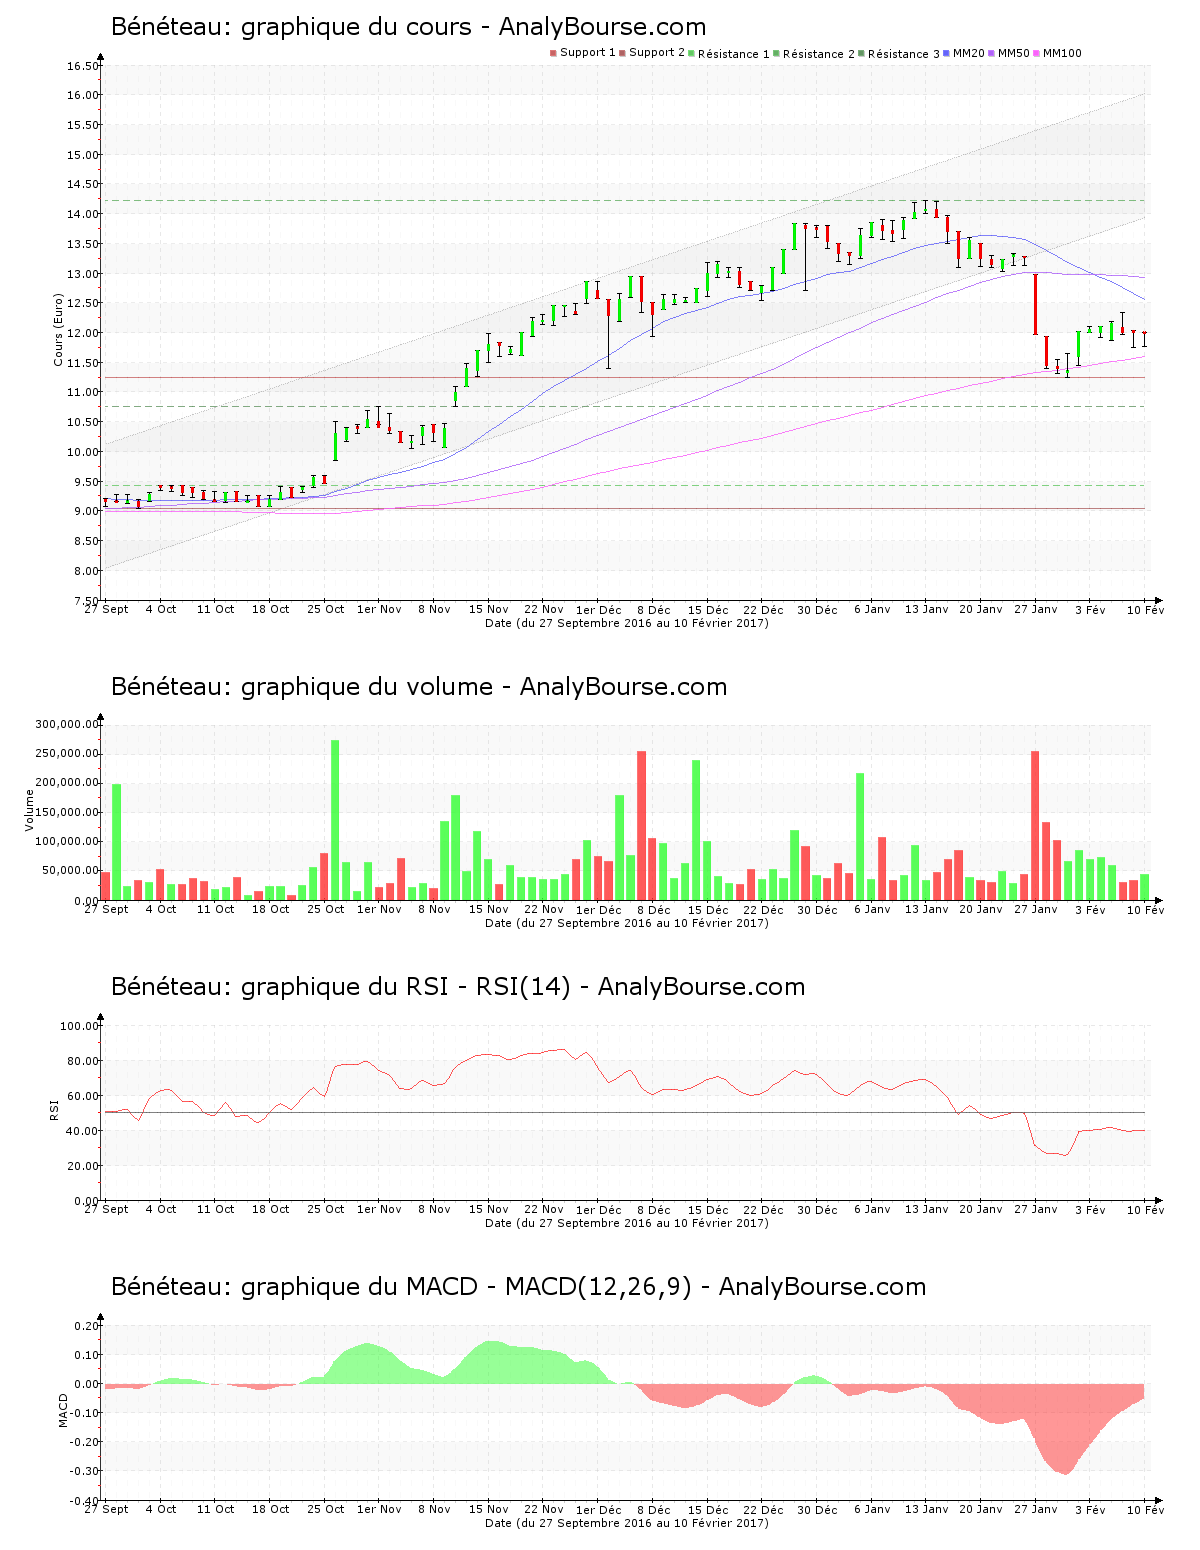The width and height of the screenshot is (1200, 1550).
Task: Click the 'graphique du MACD - MACD(12,26,9)' title
Action: point(466,1287)
